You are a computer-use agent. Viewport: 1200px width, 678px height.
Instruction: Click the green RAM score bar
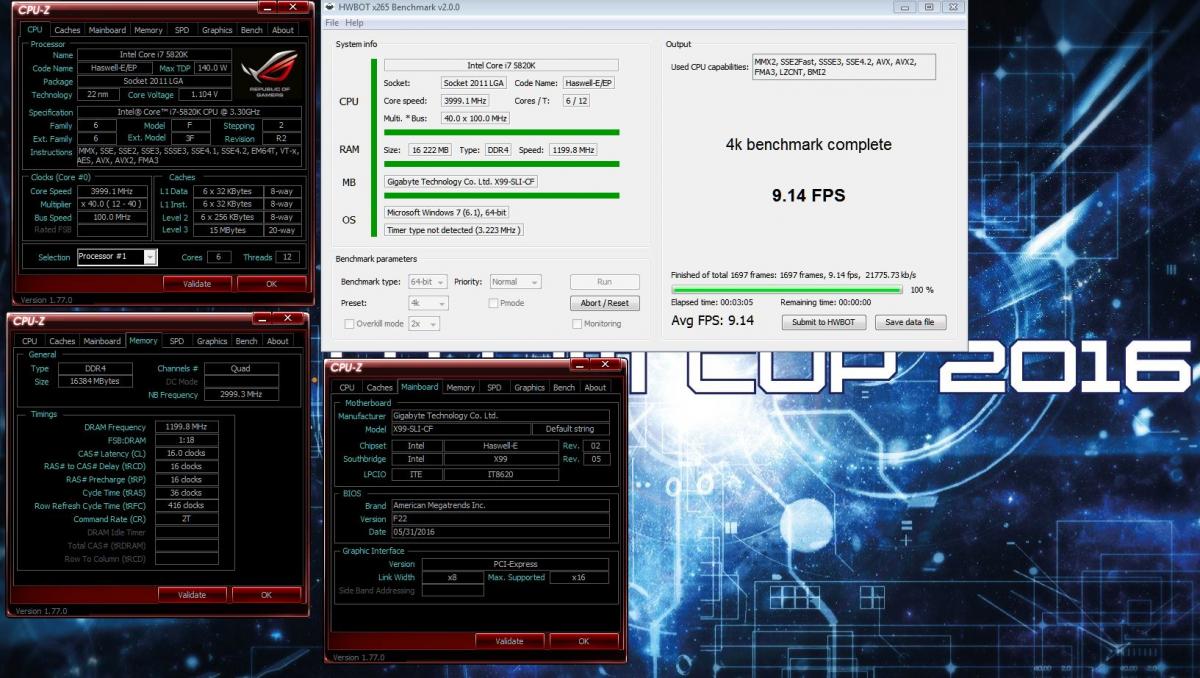(x=501, y=163)
